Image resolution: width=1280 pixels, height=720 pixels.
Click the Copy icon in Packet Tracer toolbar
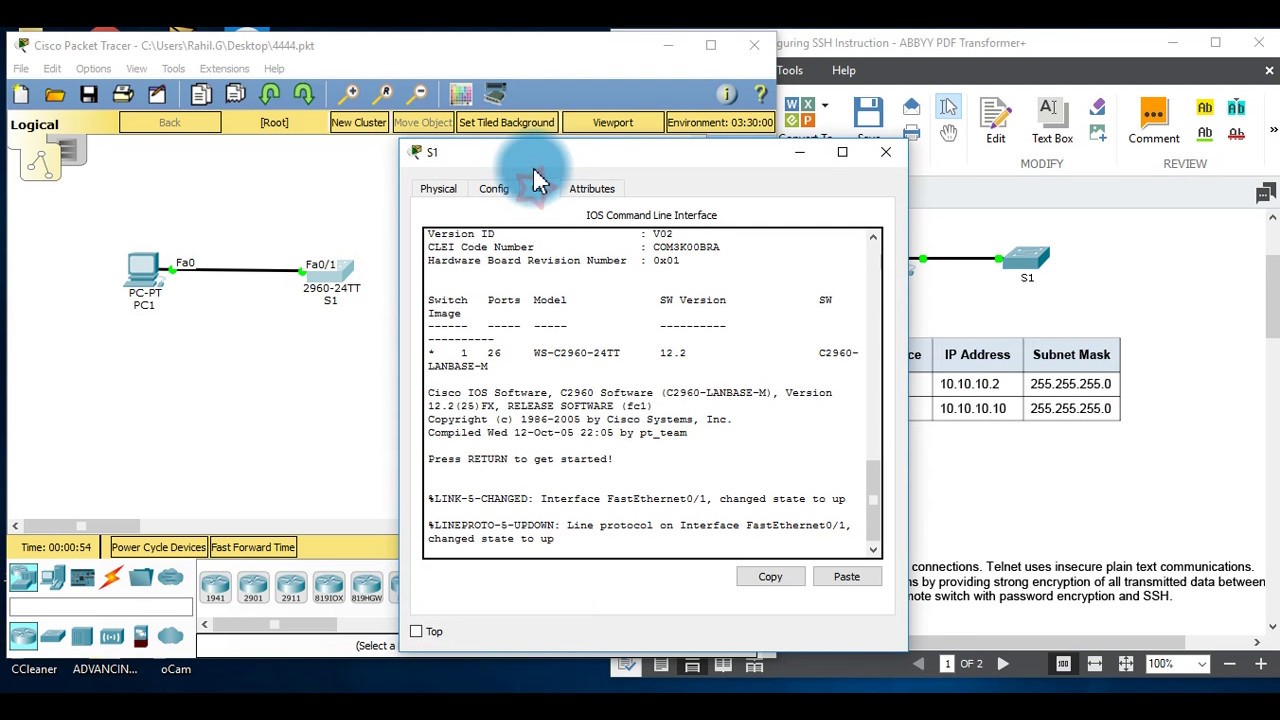[x=201, y=94]
